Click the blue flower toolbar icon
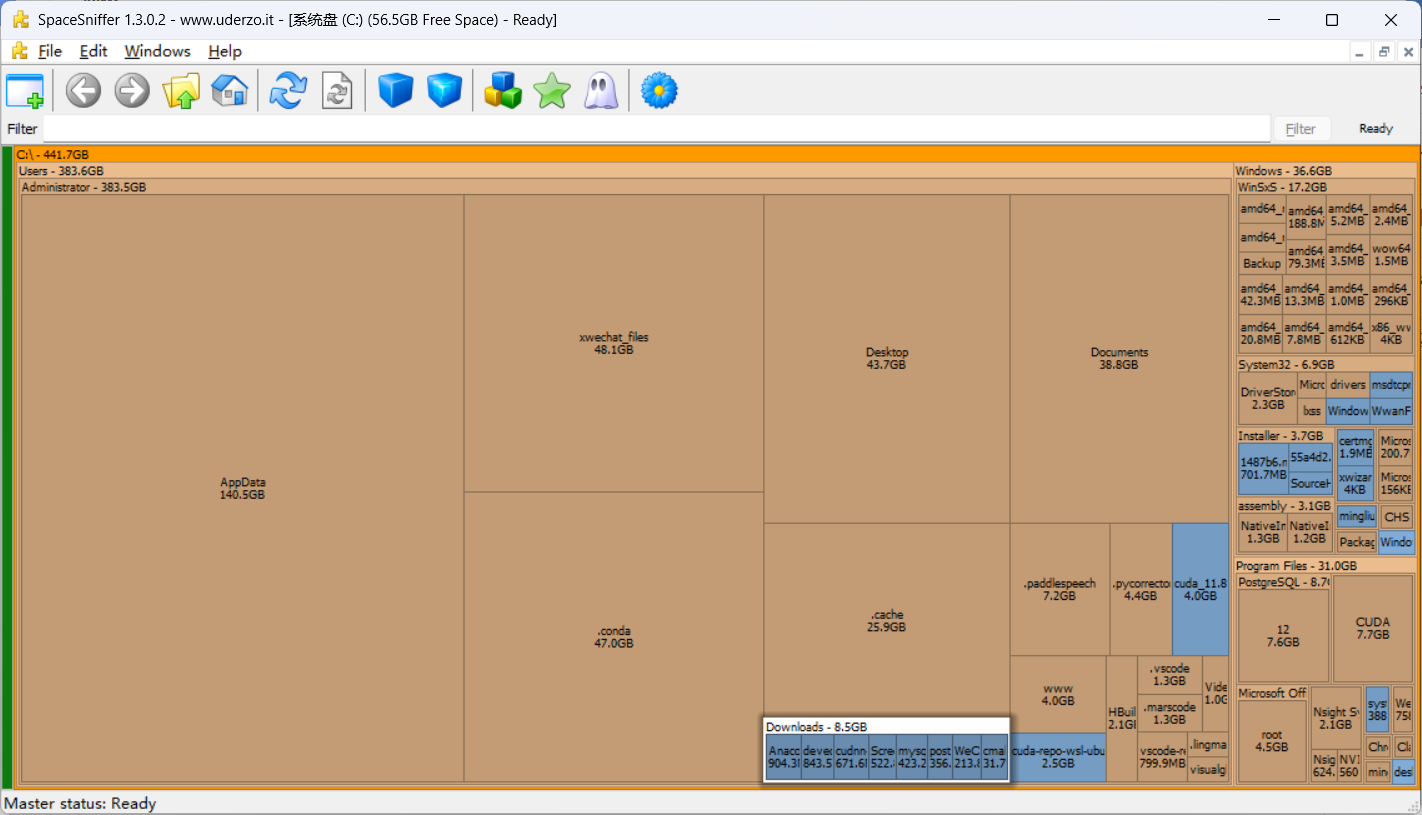This screenshot has width=1422, height=815. click(659, 91)
